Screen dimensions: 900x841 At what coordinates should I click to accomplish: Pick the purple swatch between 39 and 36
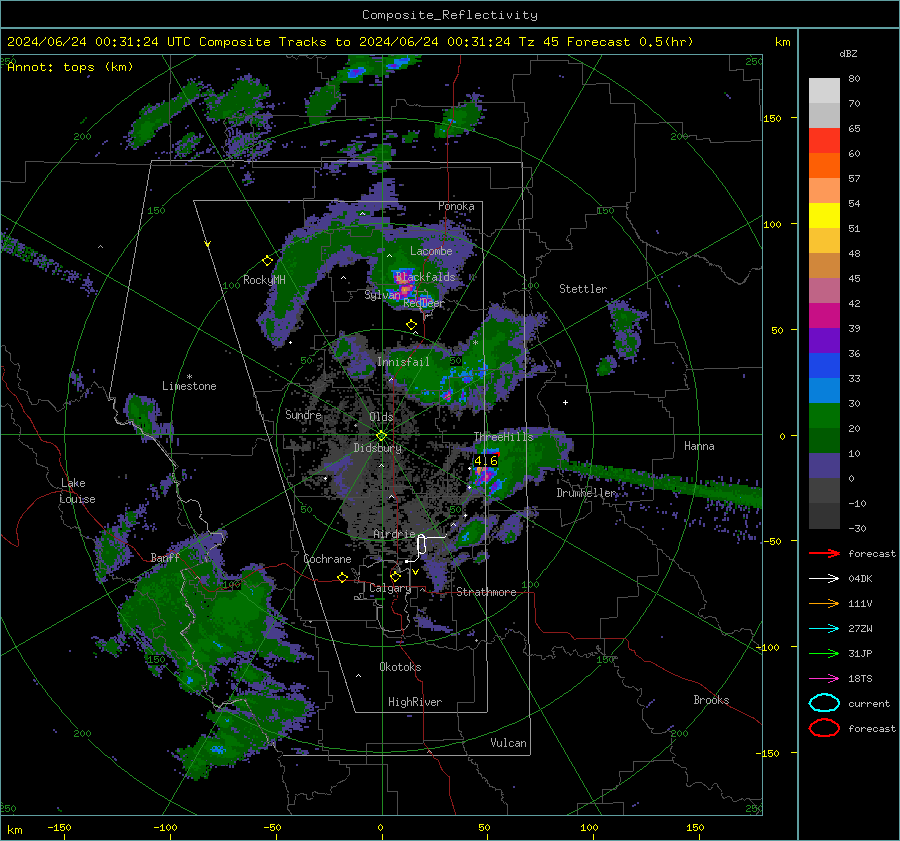point(824,340)
